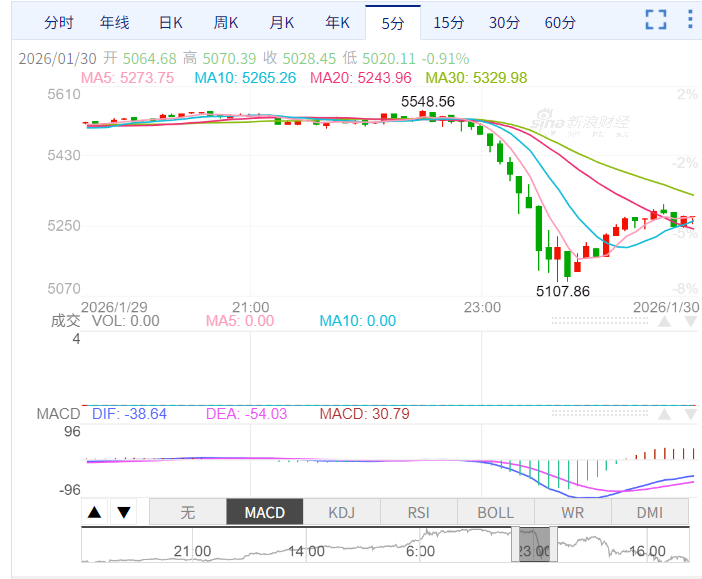Select the KDJ indicator button
The image size is (702, 579).
point(342,512)
